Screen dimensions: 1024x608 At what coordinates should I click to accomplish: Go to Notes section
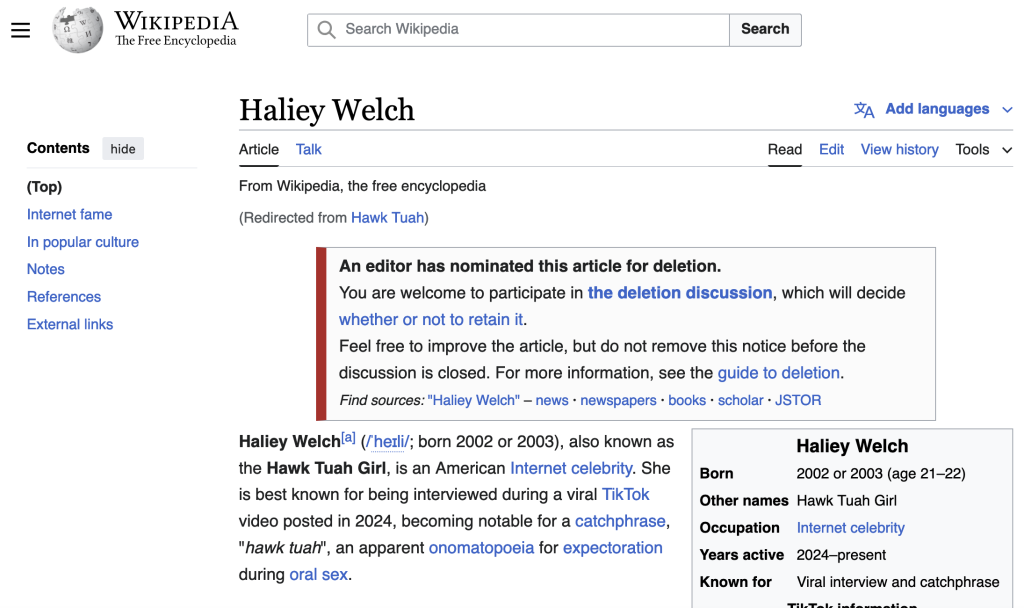[46, 269]
